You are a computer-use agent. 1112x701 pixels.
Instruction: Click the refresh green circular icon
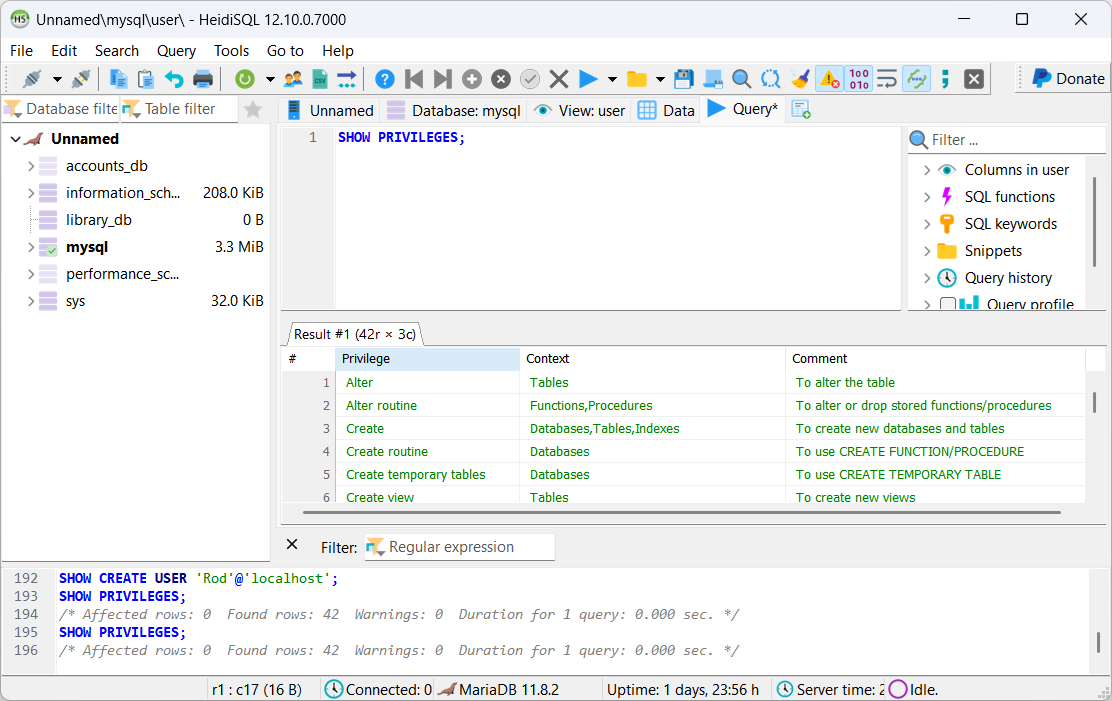pyautogui.click(x=245, y=79)
